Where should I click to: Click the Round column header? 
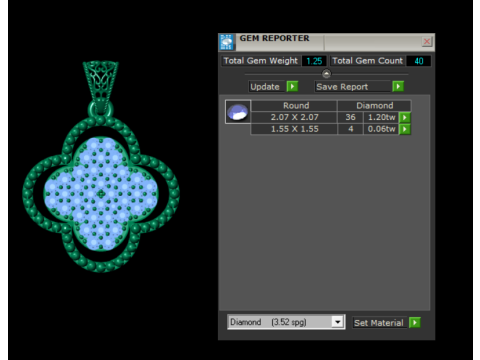[x=294, y=106]
